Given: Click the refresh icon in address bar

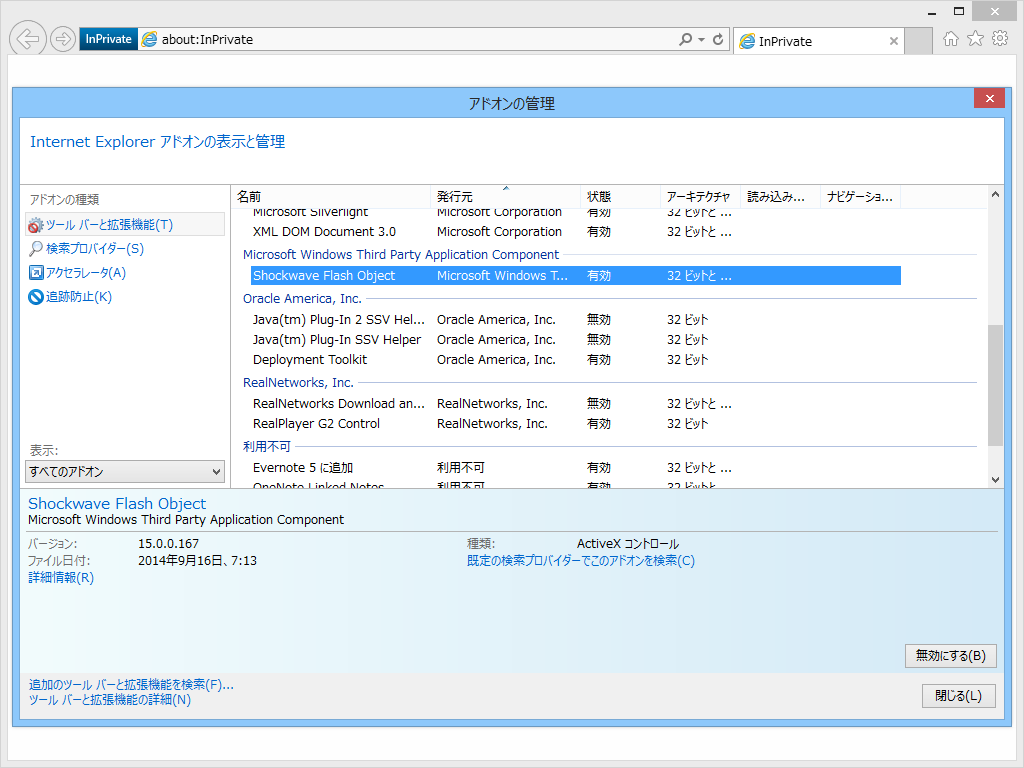Looking at the screenshot, I should (x=717, y=38).
